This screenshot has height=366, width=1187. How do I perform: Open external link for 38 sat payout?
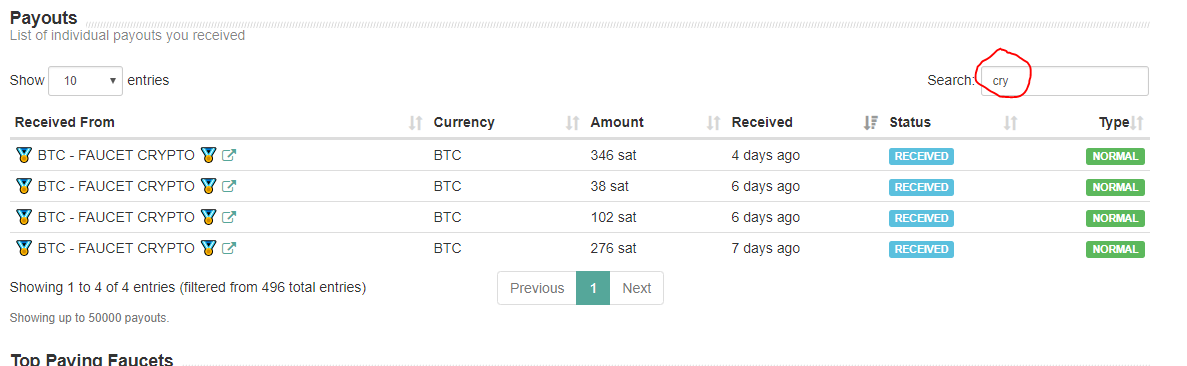tap(229, 186)
